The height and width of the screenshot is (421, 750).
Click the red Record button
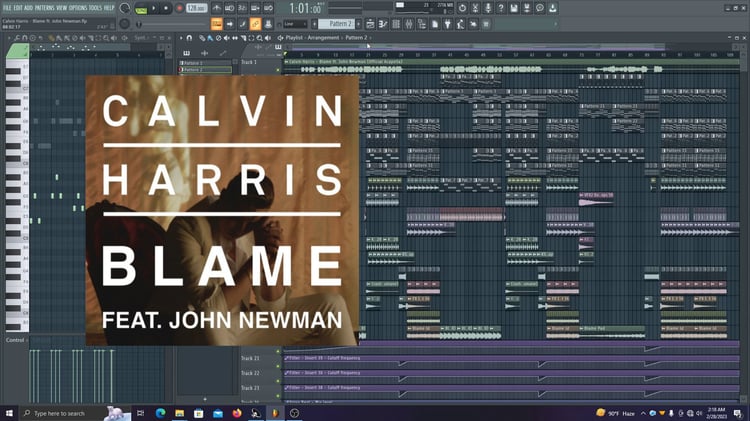[x=179, y=8]
